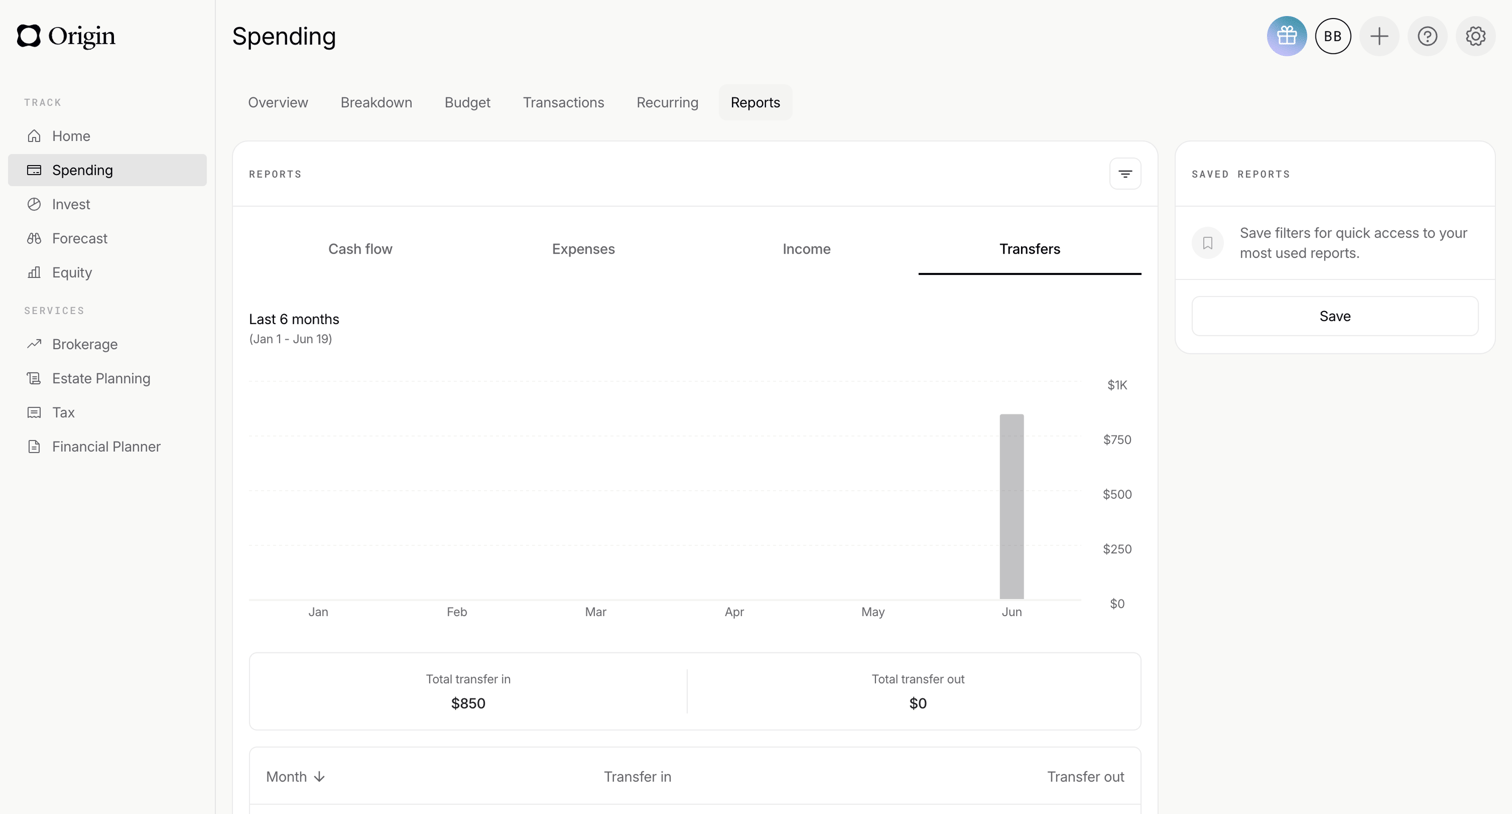Show the Cash flow report

pos(360,249)
